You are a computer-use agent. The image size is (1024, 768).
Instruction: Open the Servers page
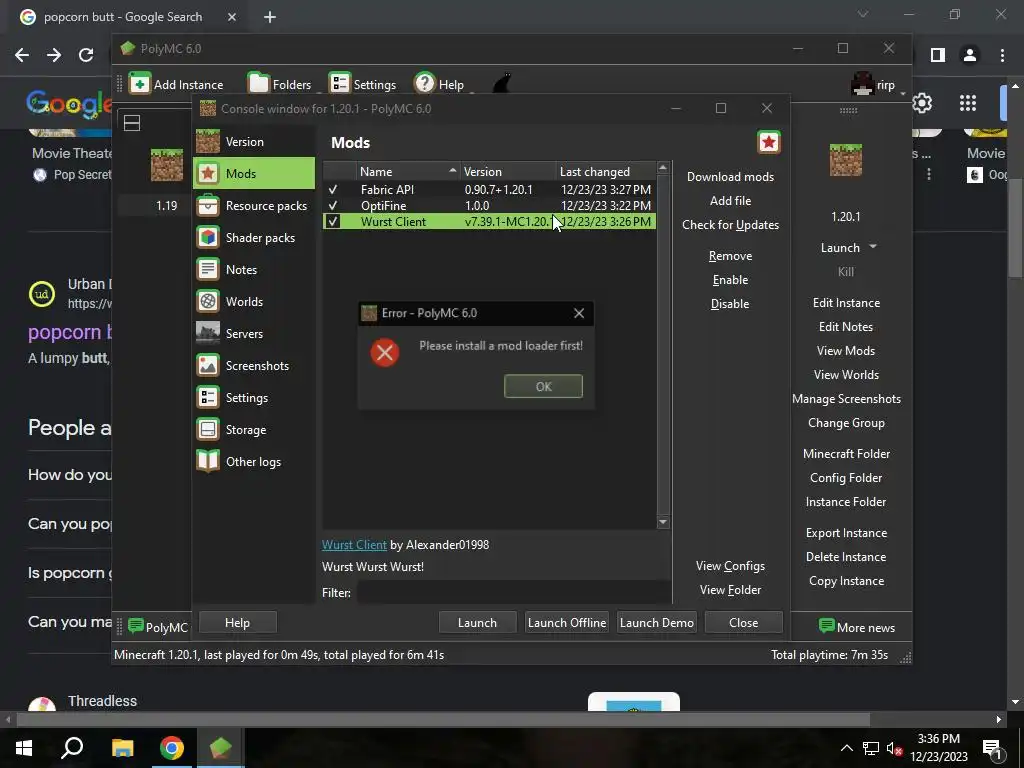pos(254,334)
